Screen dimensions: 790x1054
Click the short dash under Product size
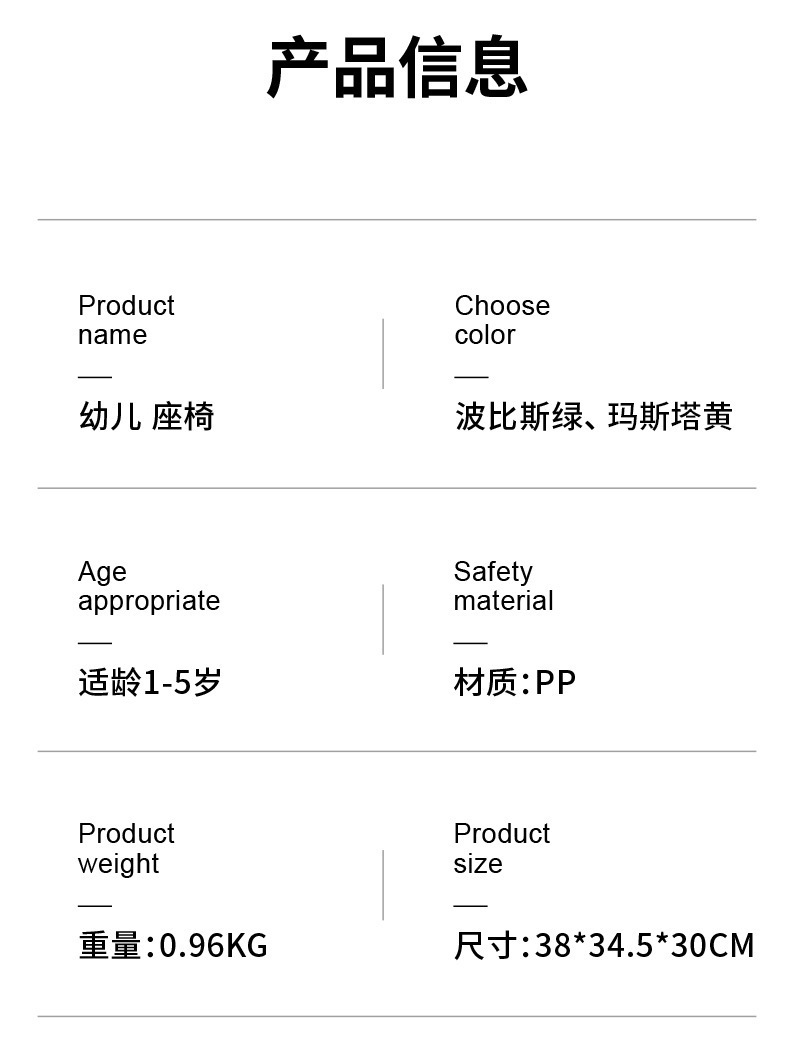pos(471,906)
